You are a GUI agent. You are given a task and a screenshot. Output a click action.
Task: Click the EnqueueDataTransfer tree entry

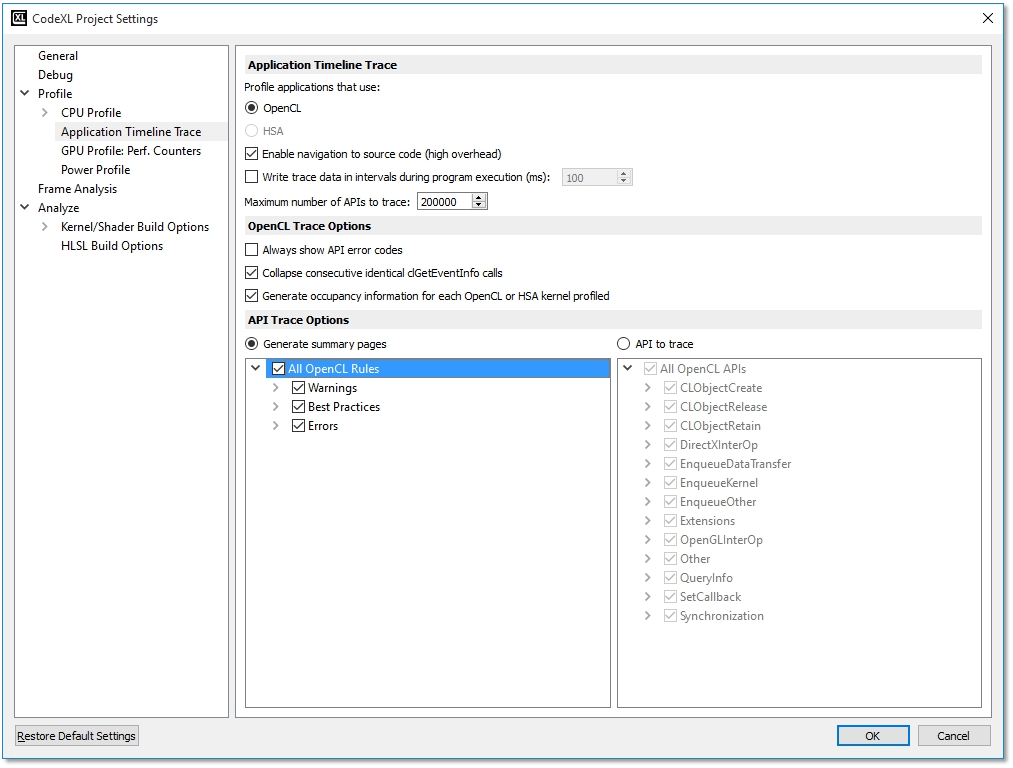tap(735, 464)
